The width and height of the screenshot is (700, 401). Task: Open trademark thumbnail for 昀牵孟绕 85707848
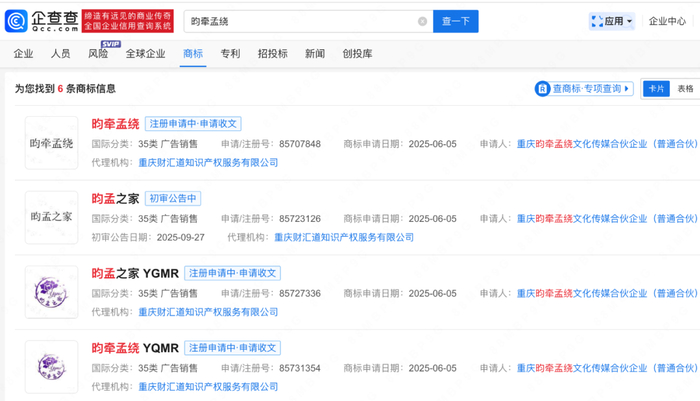tap(51, 143)
